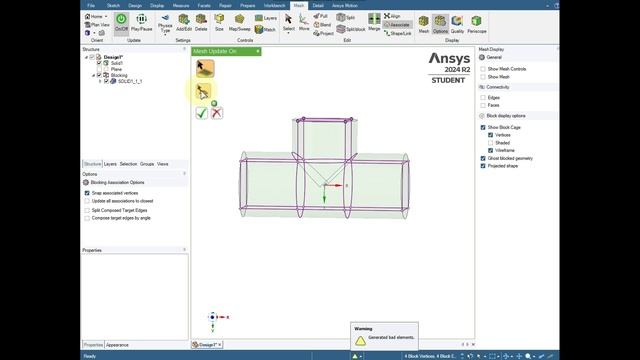Show the Mesh display icon

[424, 24]
